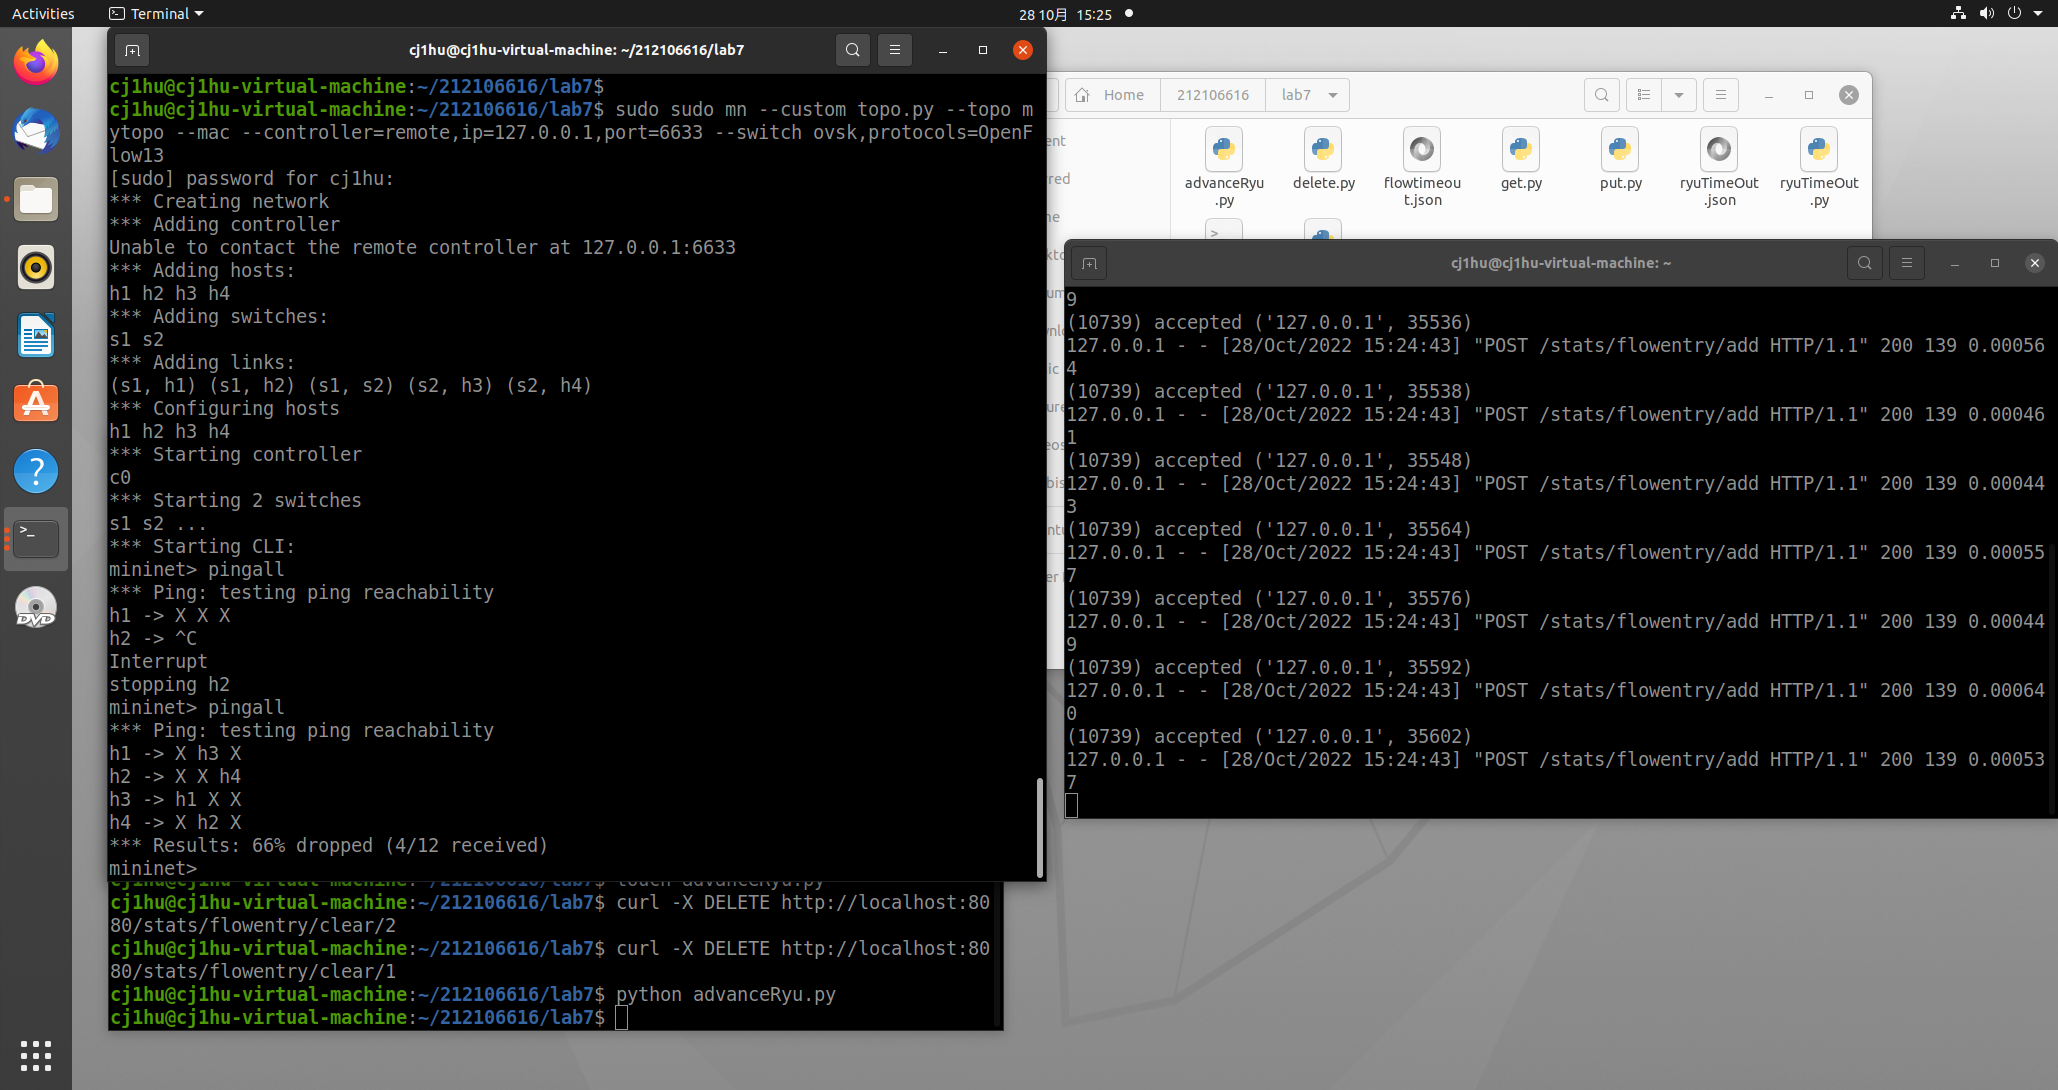Select delete.py file
This screenshot has width=2058, height=1090.
coord(1323,160)
